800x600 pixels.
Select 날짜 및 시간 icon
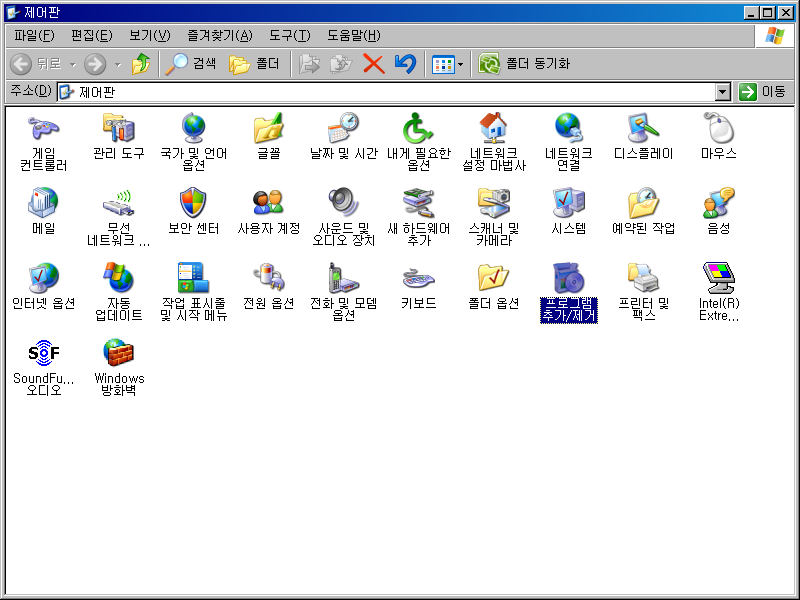[x=343, y=128]
